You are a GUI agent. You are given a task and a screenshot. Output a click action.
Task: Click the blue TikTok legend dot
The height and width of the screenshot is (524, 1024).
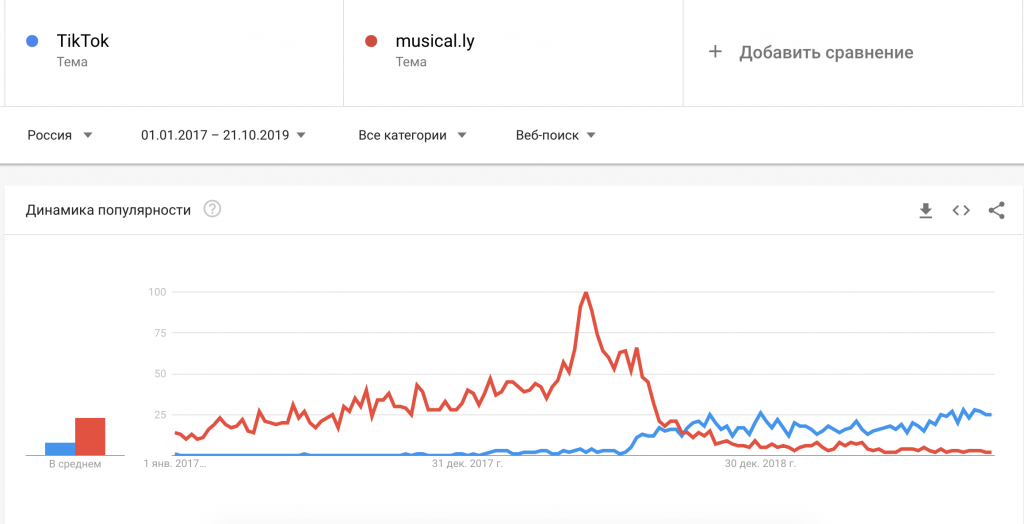(32, 41)
